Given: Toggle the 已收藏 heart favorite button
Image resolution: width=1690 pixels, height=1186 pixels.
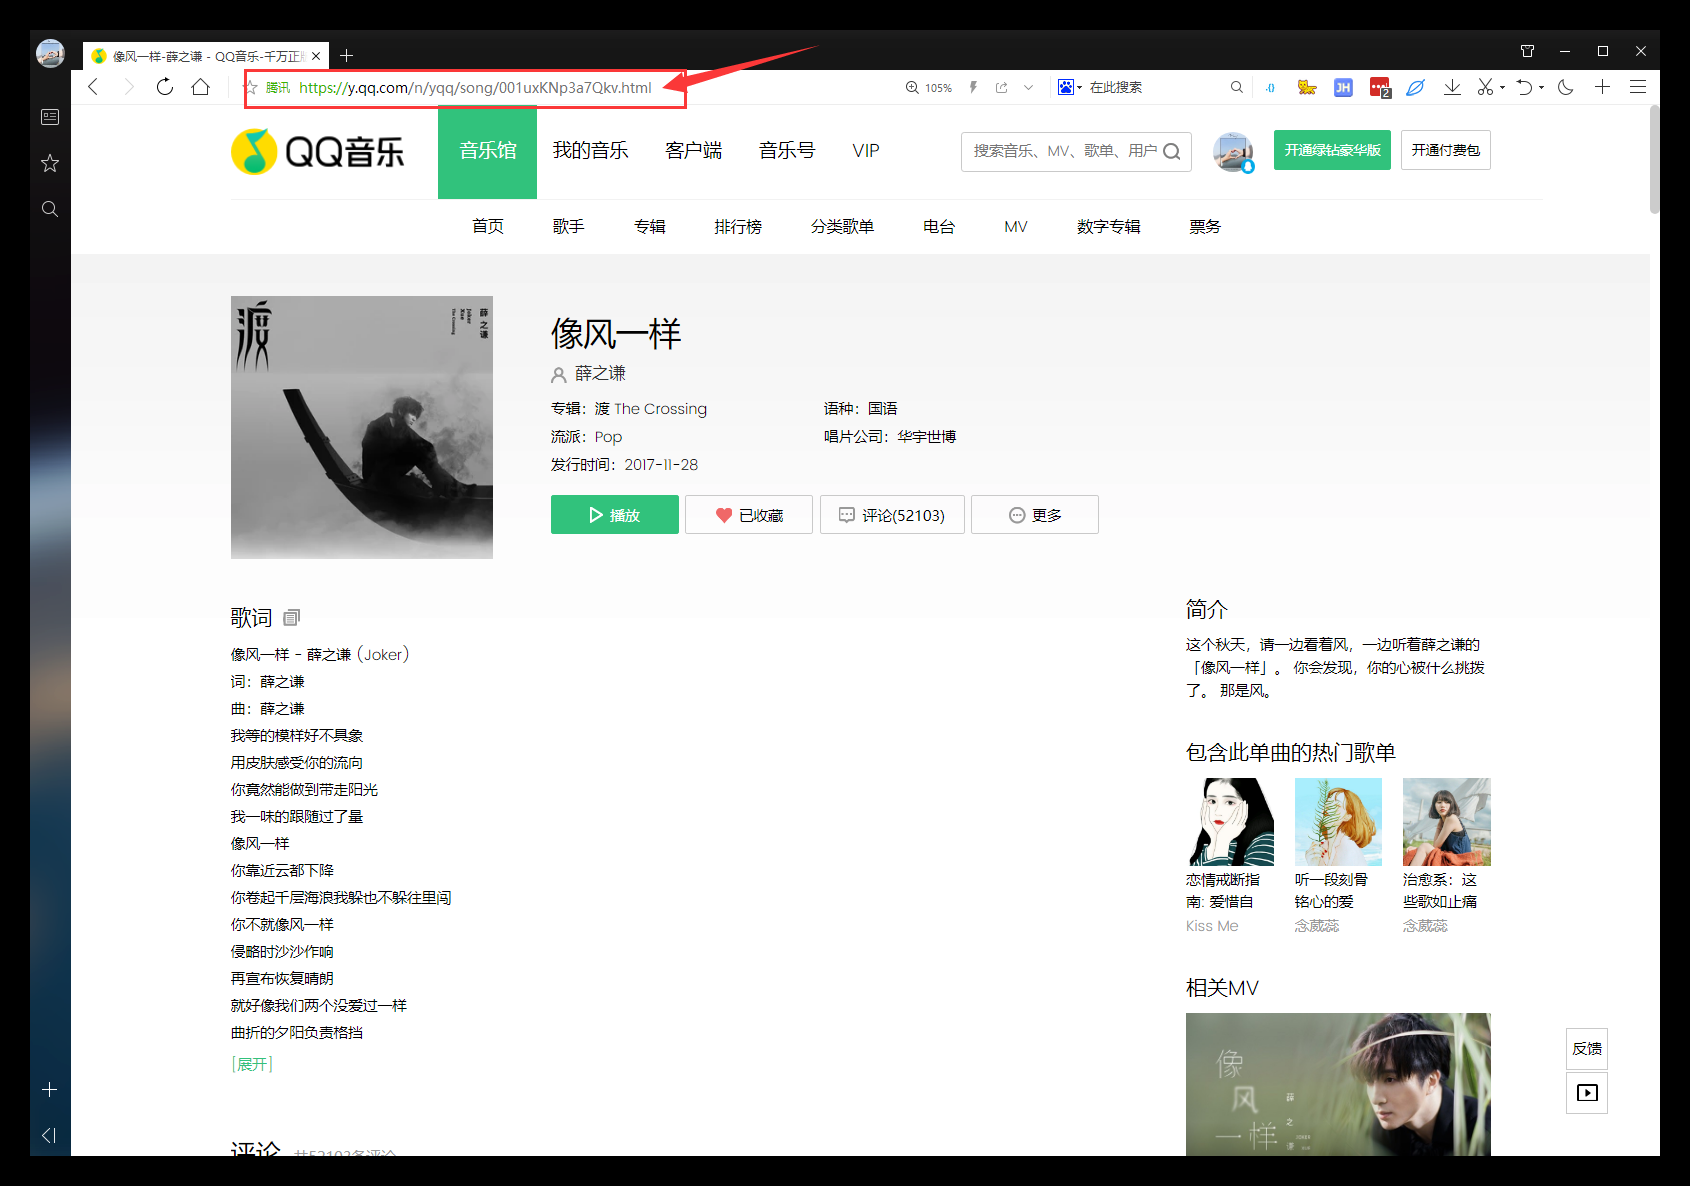Looking at the screenshot, I should pyautogui.click(x=749, y=515).
